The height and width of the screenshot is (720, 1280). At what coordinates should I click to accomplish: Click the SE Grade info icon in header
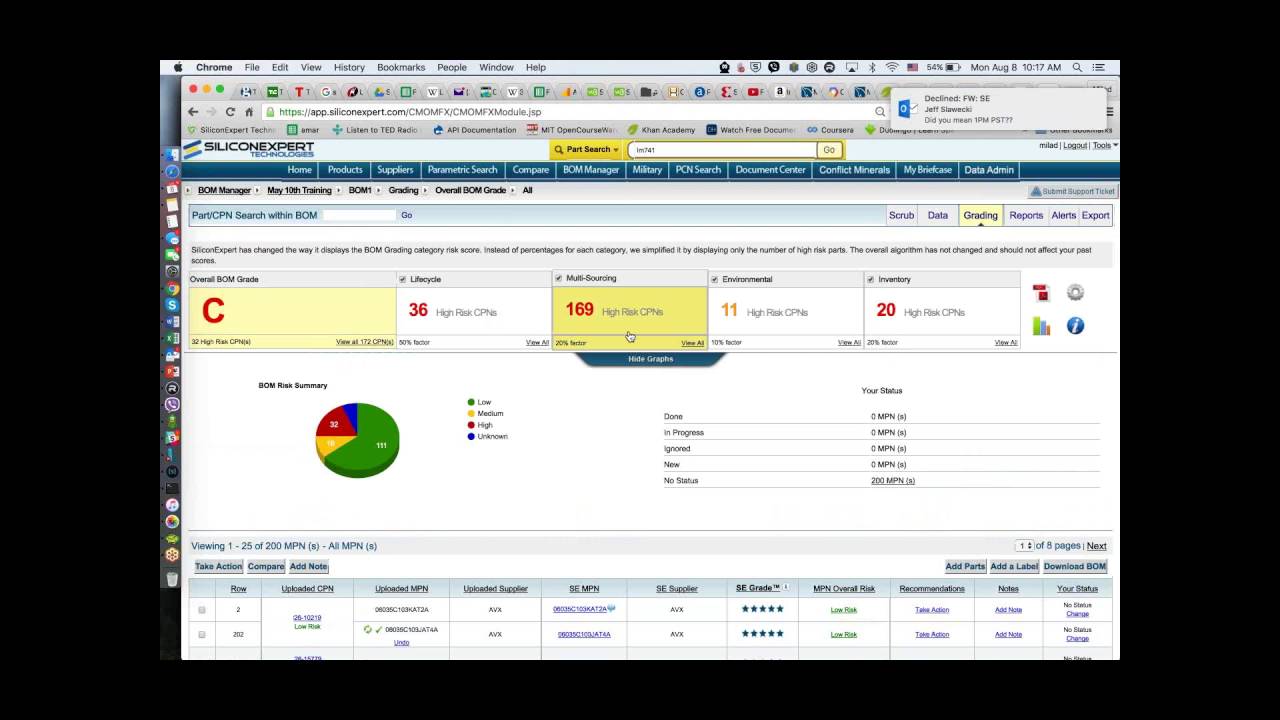[x=786, y=588]
